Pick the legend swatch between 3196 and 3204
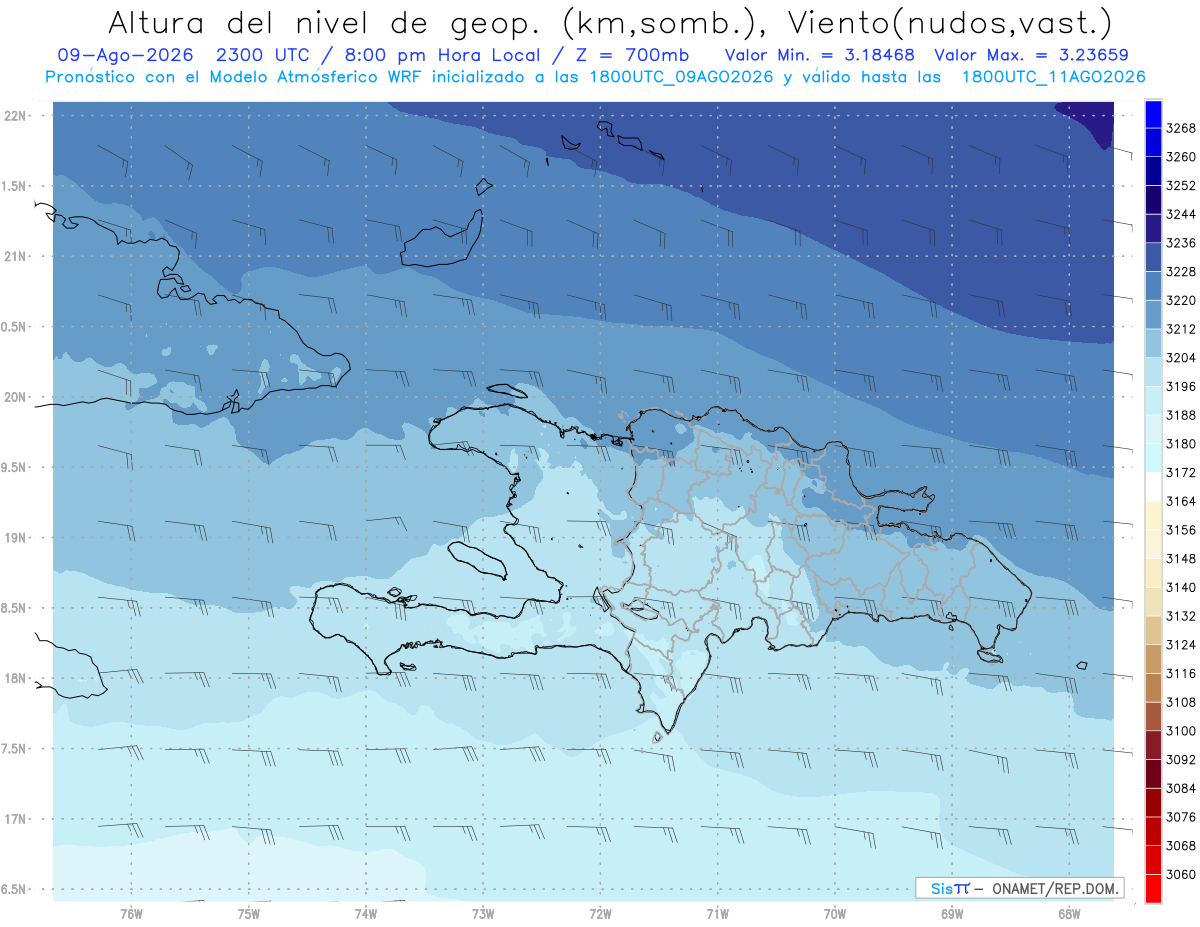 [1153, 372]
